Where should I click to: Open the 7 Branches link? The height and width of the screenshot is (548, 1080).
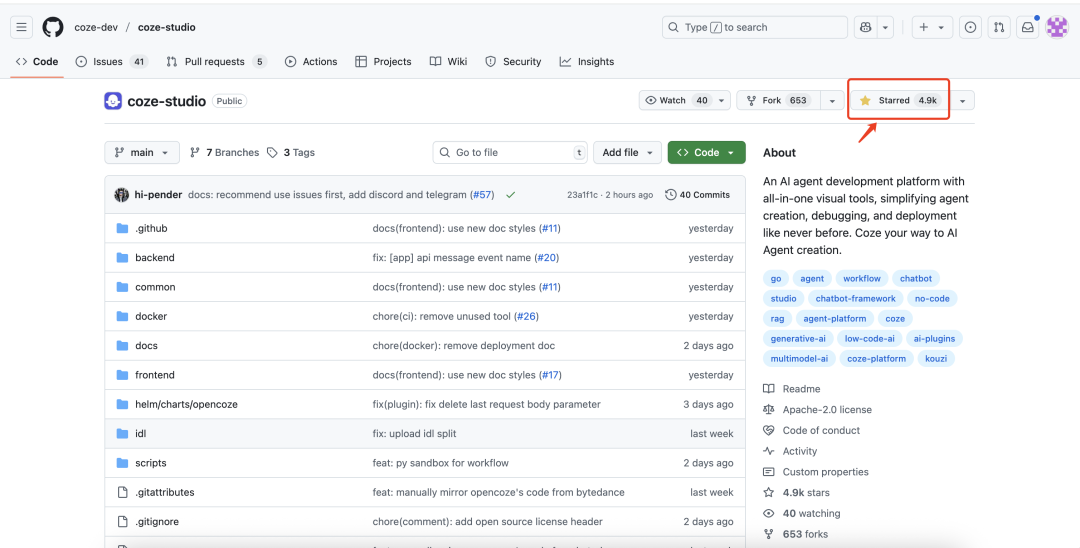pyautogui.click(x=225, y=152)
